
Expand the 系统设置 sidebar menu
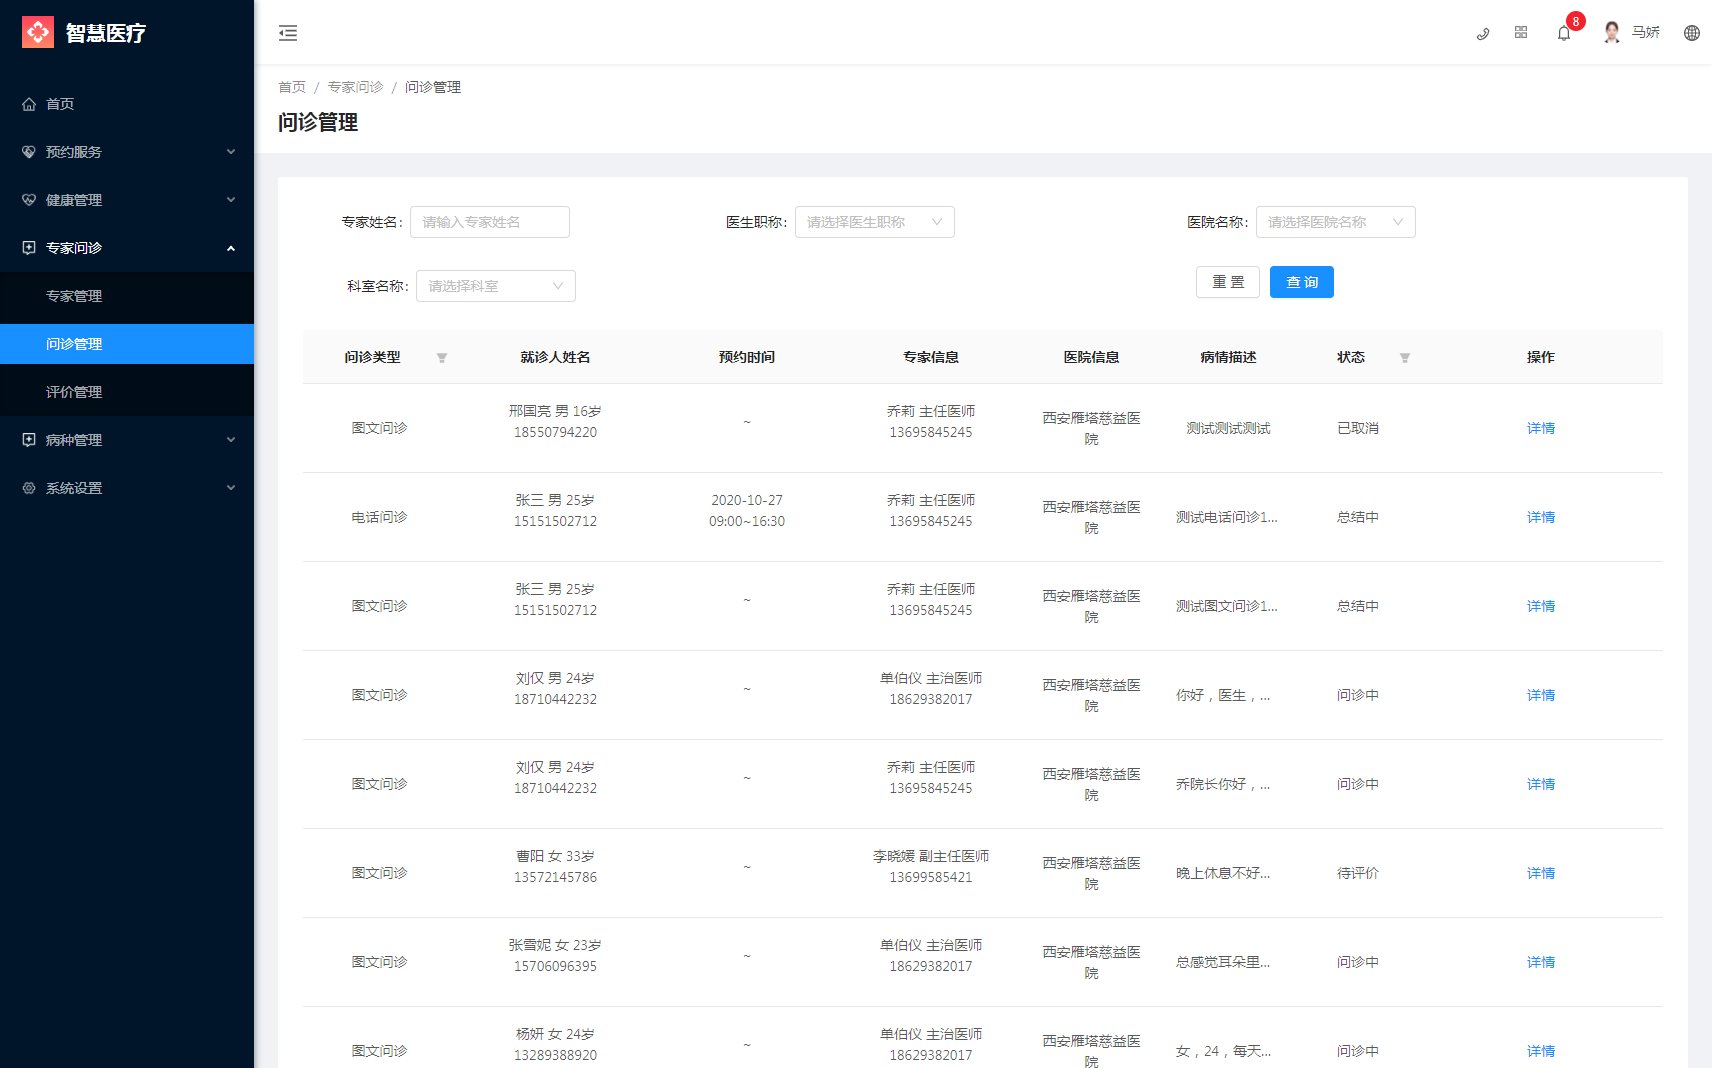127,488
